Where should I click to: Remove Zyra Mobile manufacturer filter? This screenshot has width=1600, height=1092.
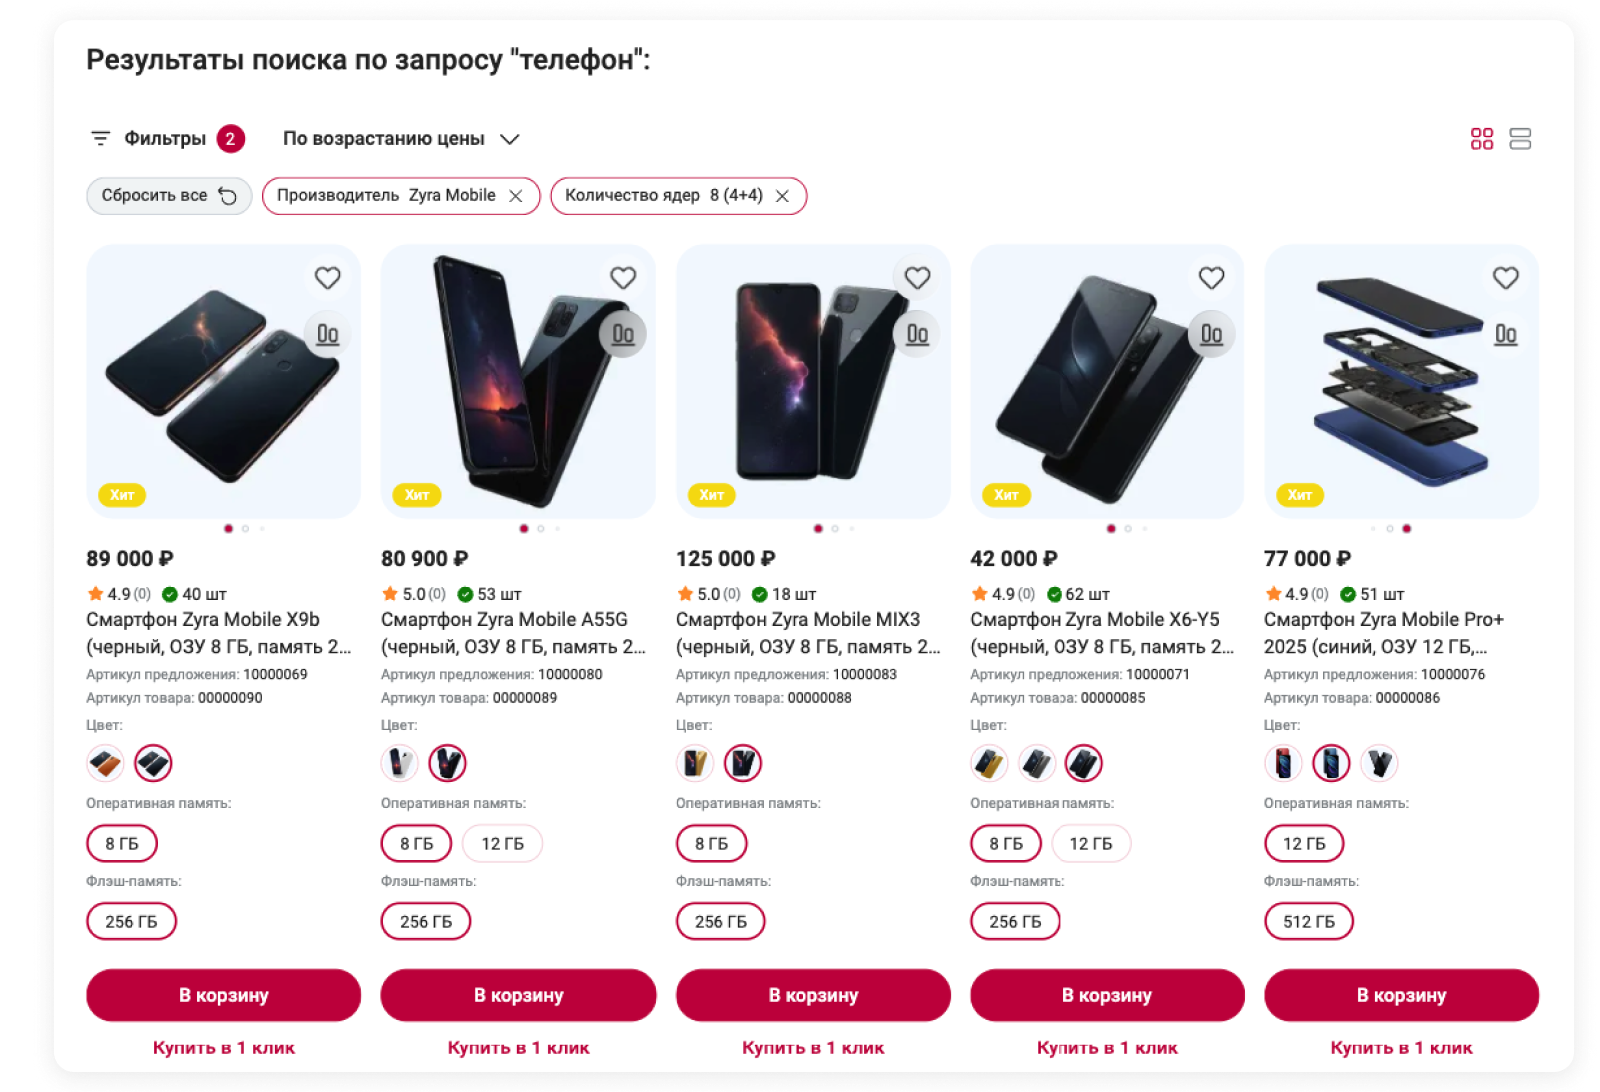[516, 196]
